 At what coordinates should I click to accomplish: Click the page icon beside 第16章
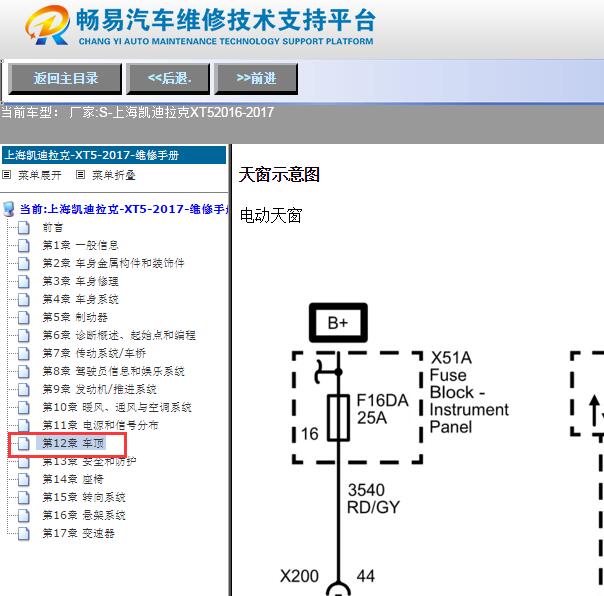(23, 515)
